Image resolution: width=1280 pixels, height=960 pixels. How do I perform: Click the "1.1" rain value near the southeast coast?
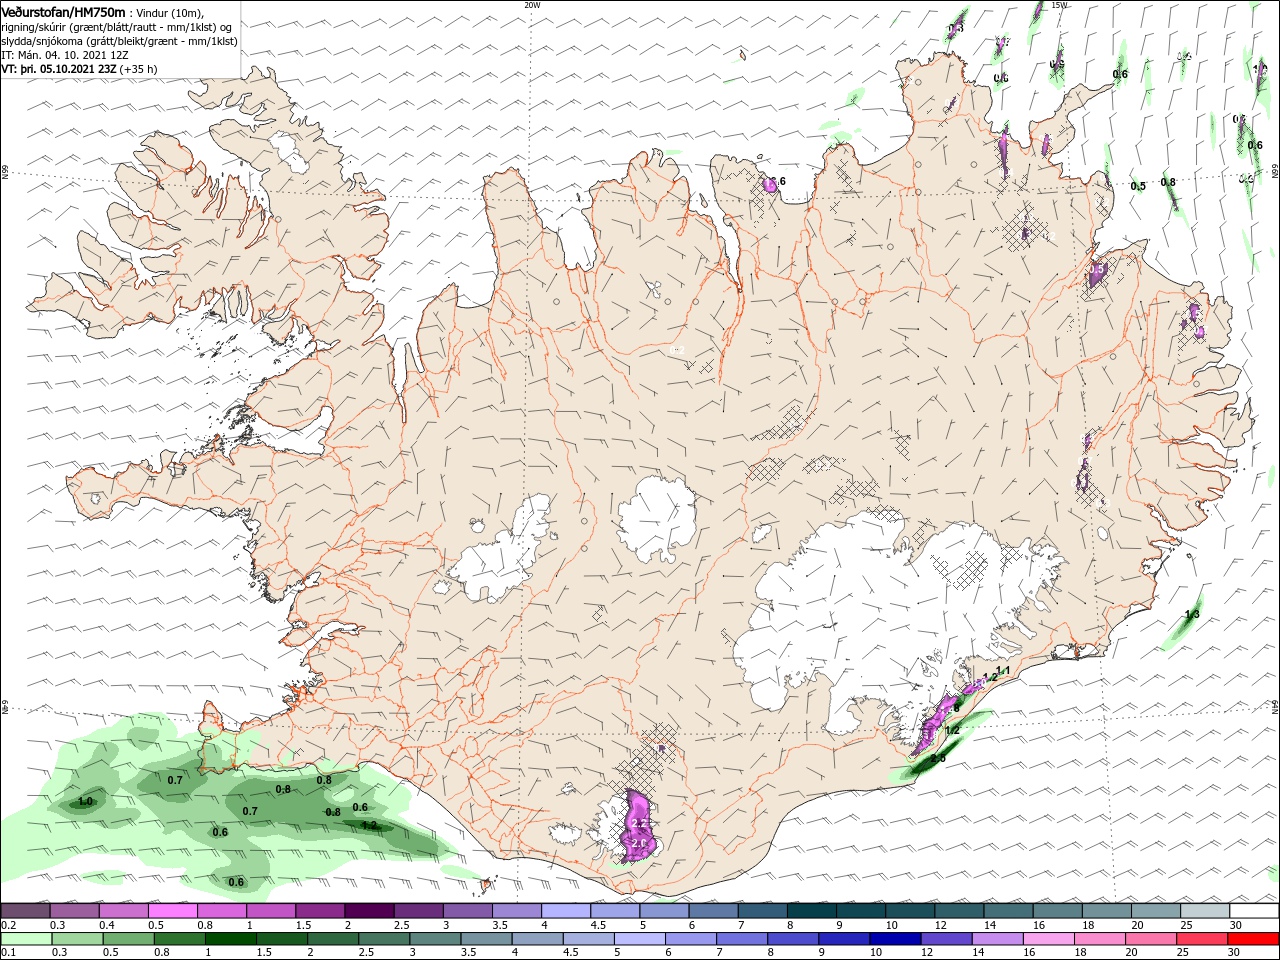coord(1004,670)
